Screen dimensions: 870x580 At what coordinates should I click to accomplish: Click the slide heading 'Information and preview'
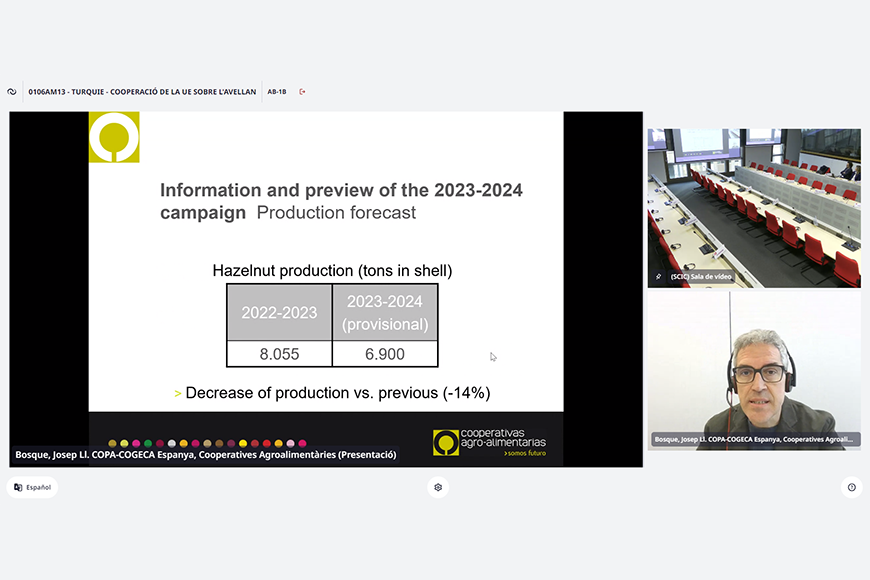(x=341, y=201)
